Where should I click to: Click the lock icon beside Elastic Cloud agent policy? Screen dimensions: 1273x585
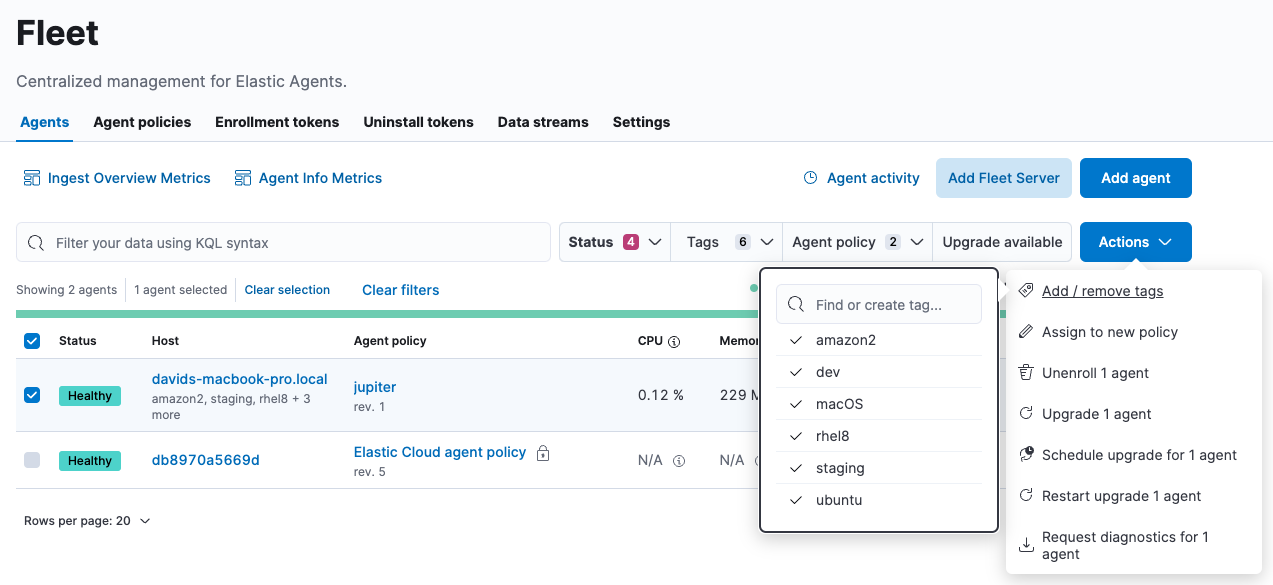(x=543, y=453)
